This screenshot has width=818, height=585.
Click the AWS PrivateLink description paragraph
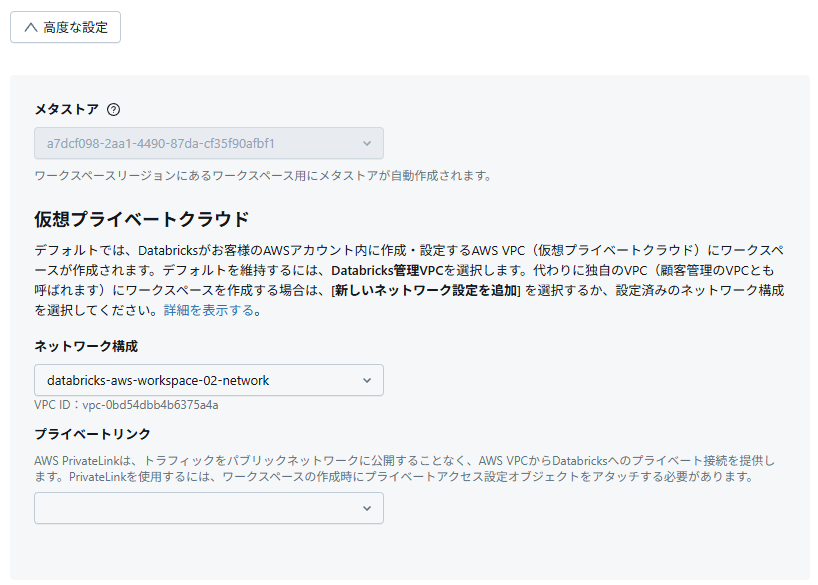click(404, 468)
